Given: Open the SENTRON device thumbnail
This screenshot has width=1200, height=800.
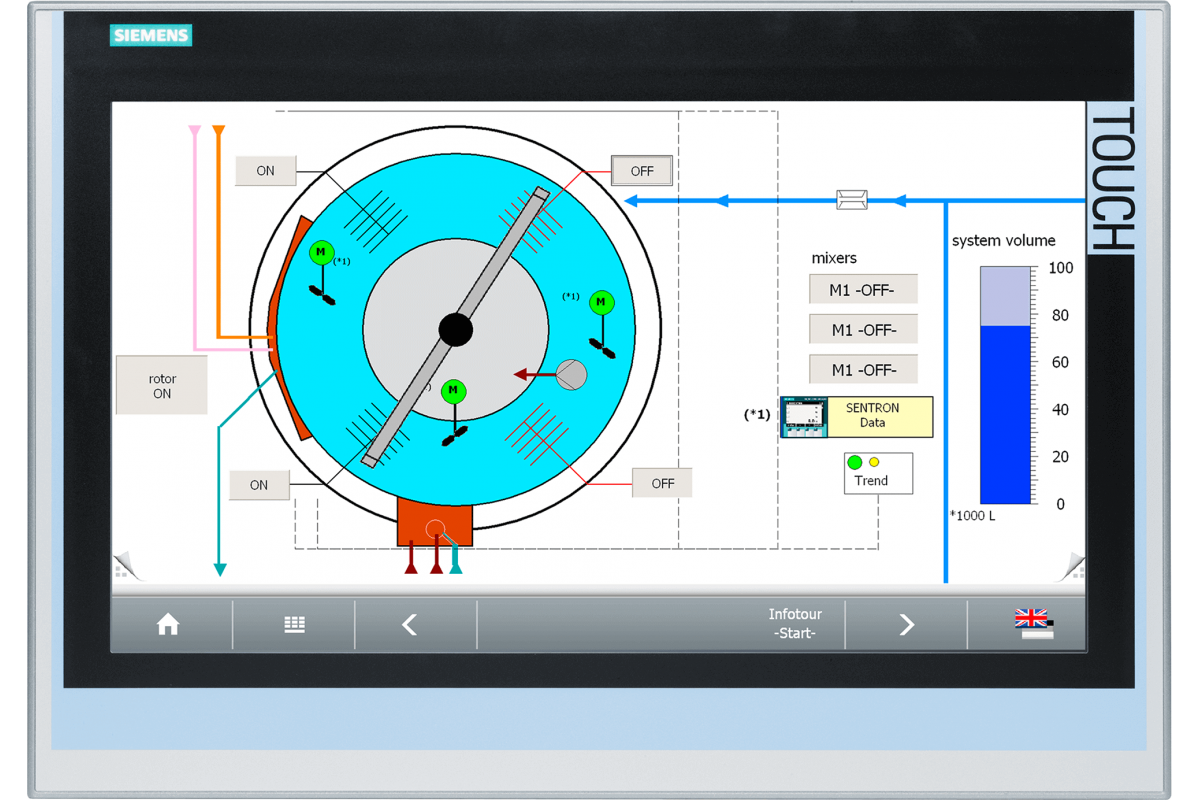Looking at the screenshot, I should tap(804, 417).
